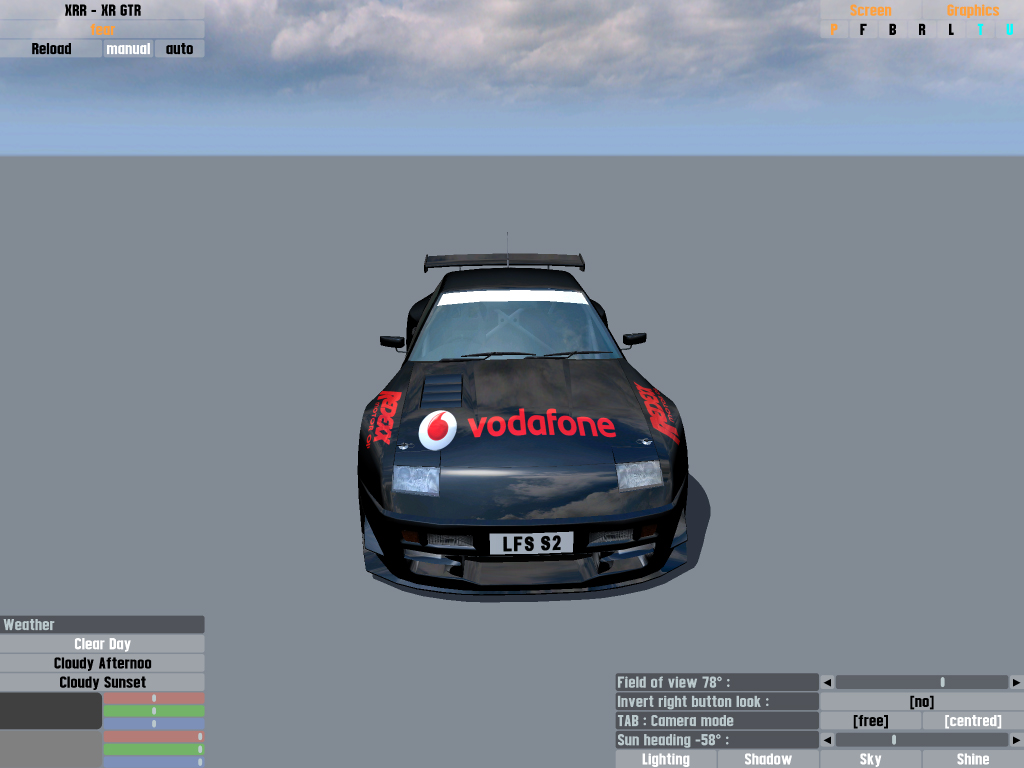Click the 'Sun heading -58°' label
Screen dimensions: 1024x768
pyautogui.click(x=716, y=740)
